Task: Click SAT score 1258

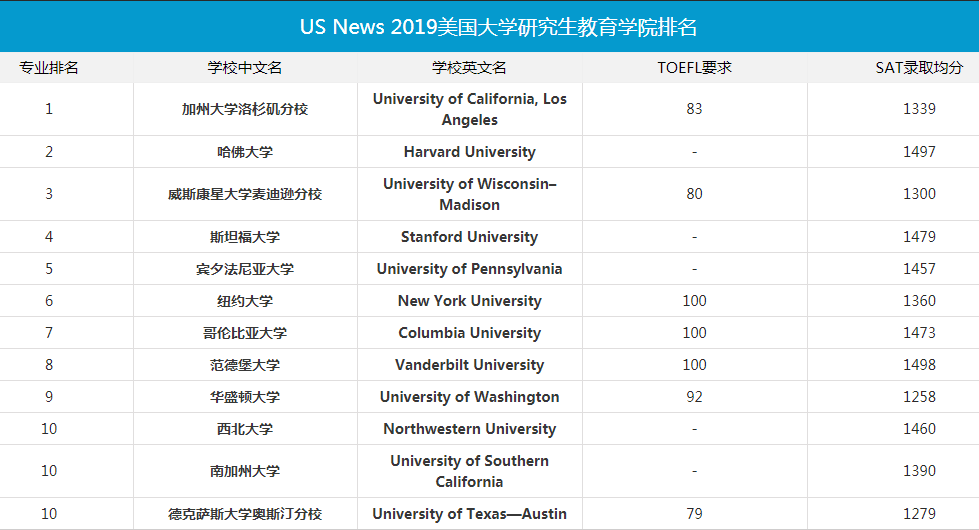Action: 919,397
